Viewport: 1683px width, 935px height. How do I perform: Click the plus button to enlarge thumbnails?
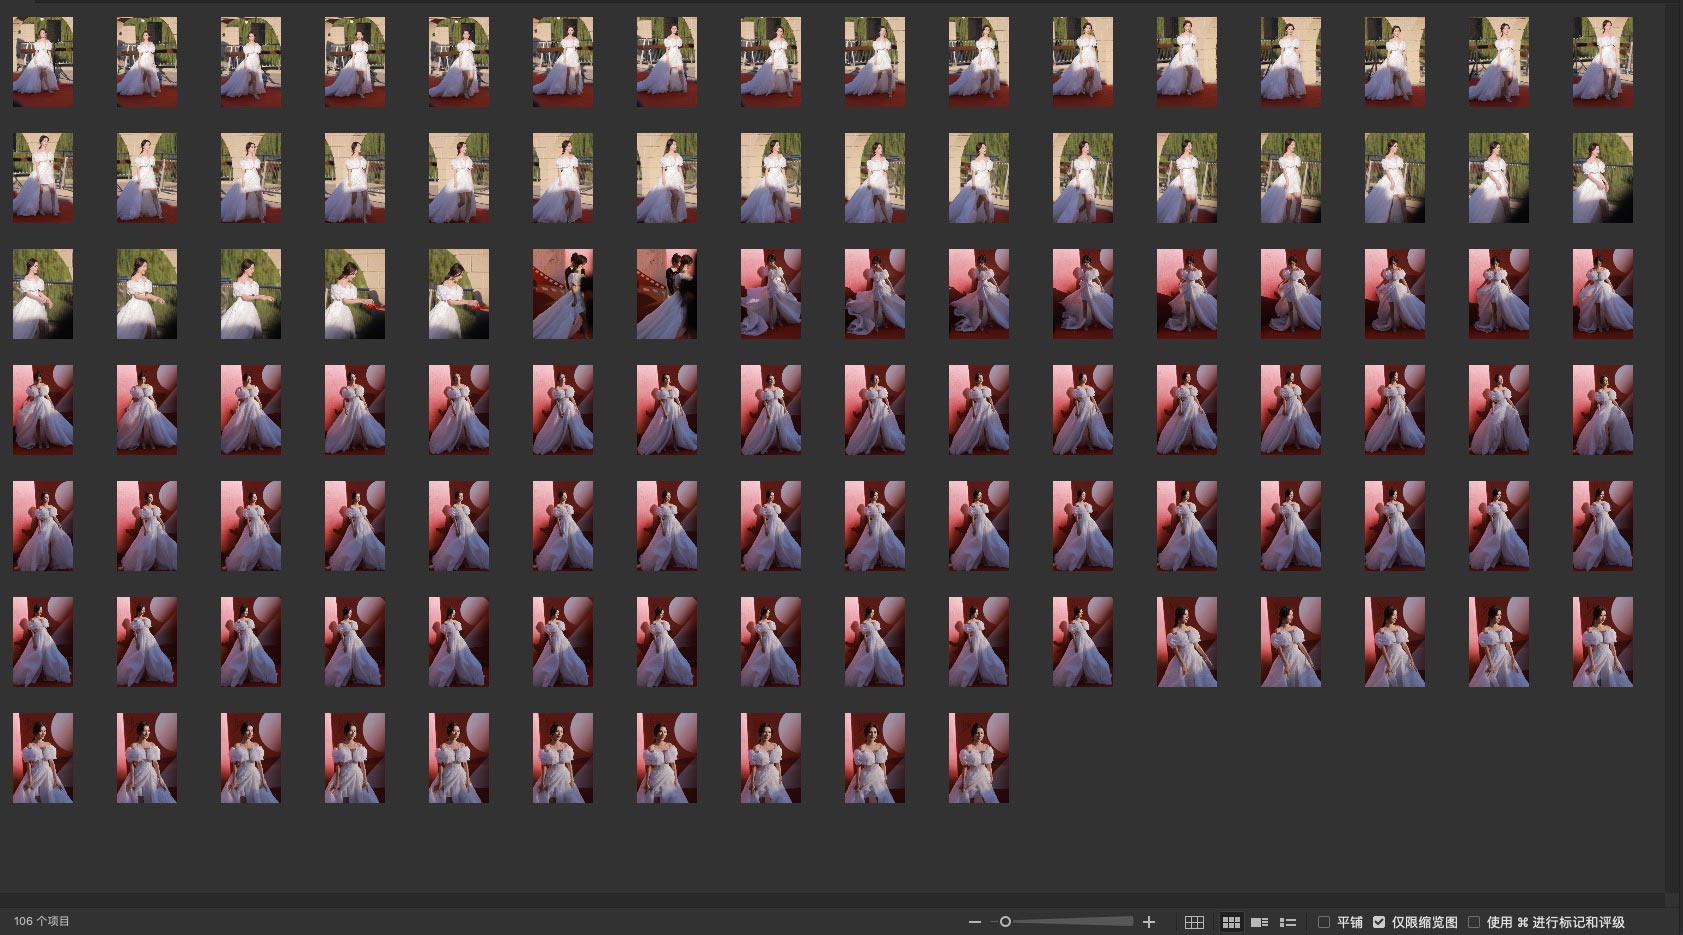click(1149, 922)
